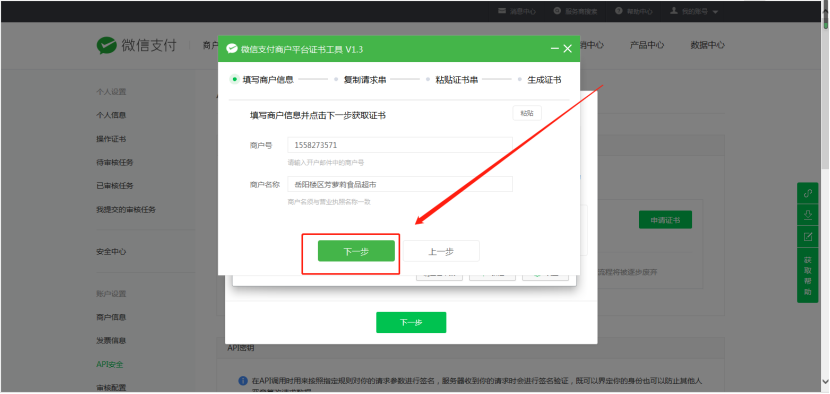Click the link icon in the right floating bar
830x394 pixels.
pos(808,193)
